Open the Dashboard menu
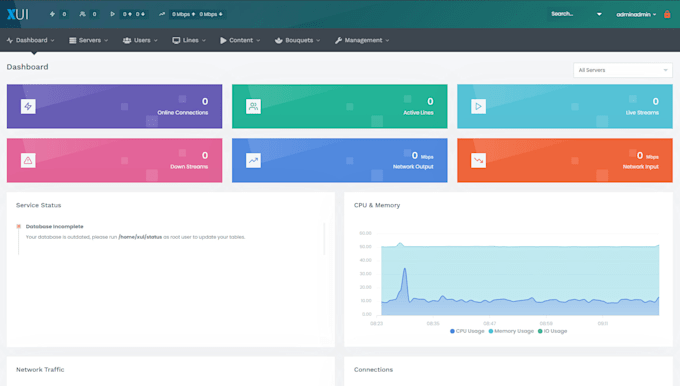 (x=31, y=40)
